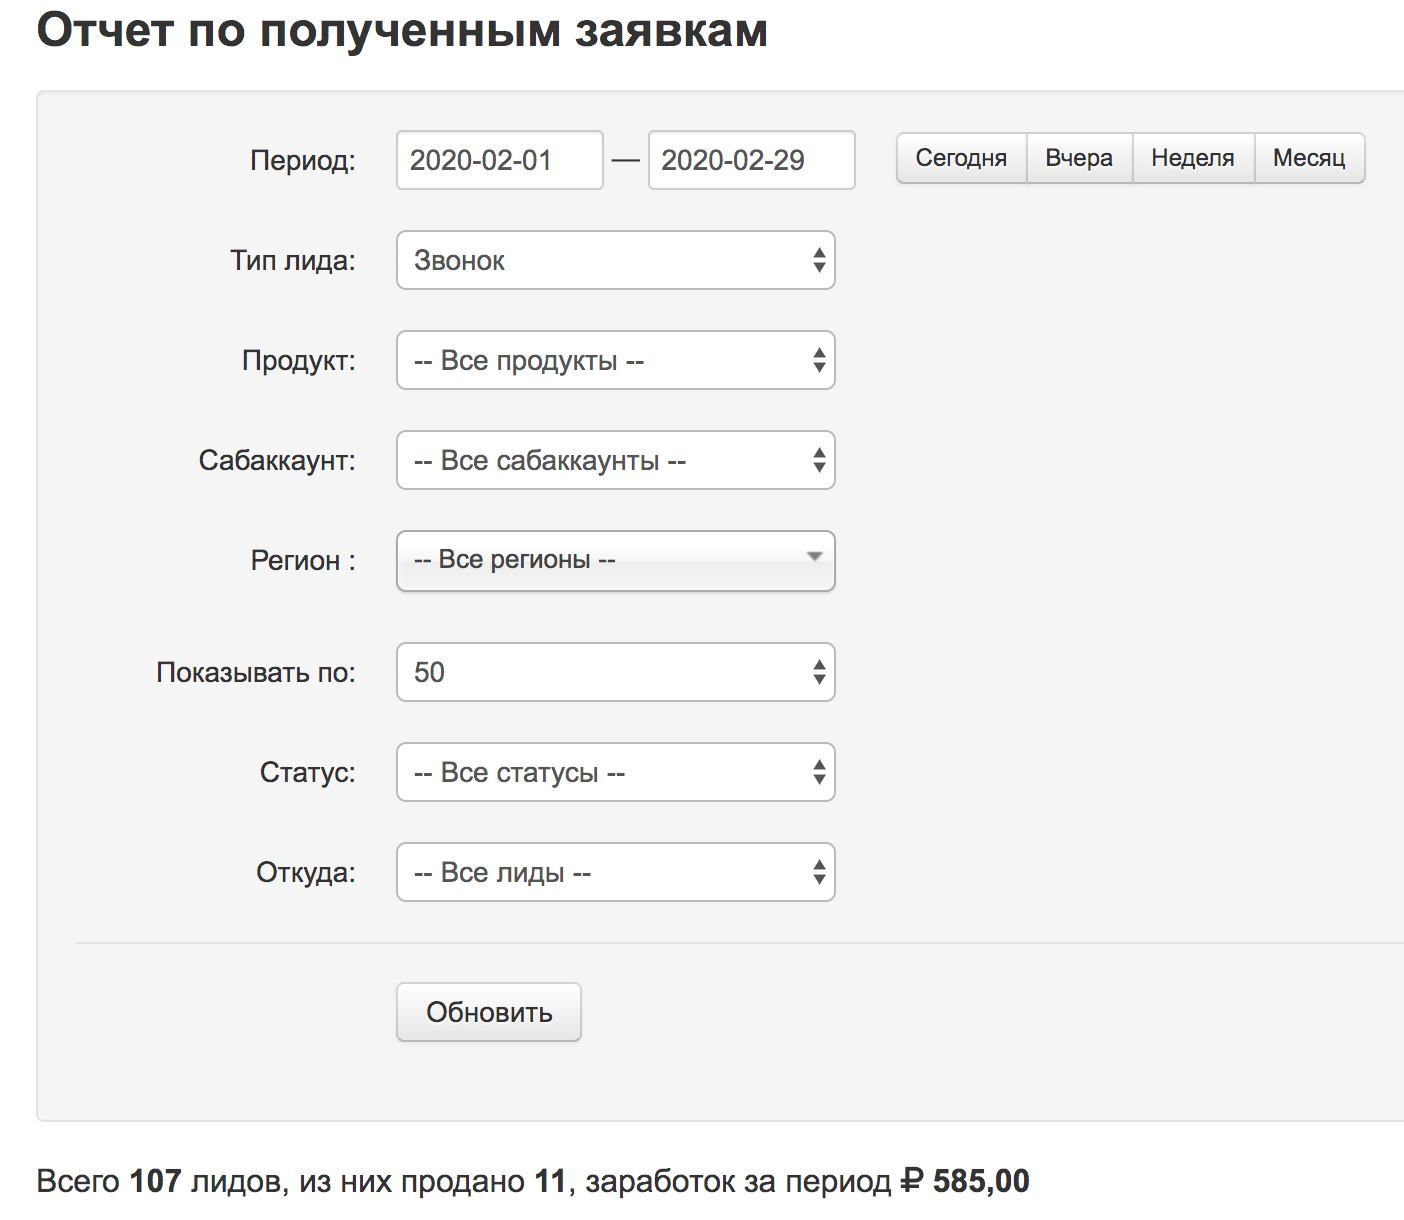Screen dimensions: 1404x1220
Task: Click the Регион dropdown arrow icon
Action: [x=814, y=557]
